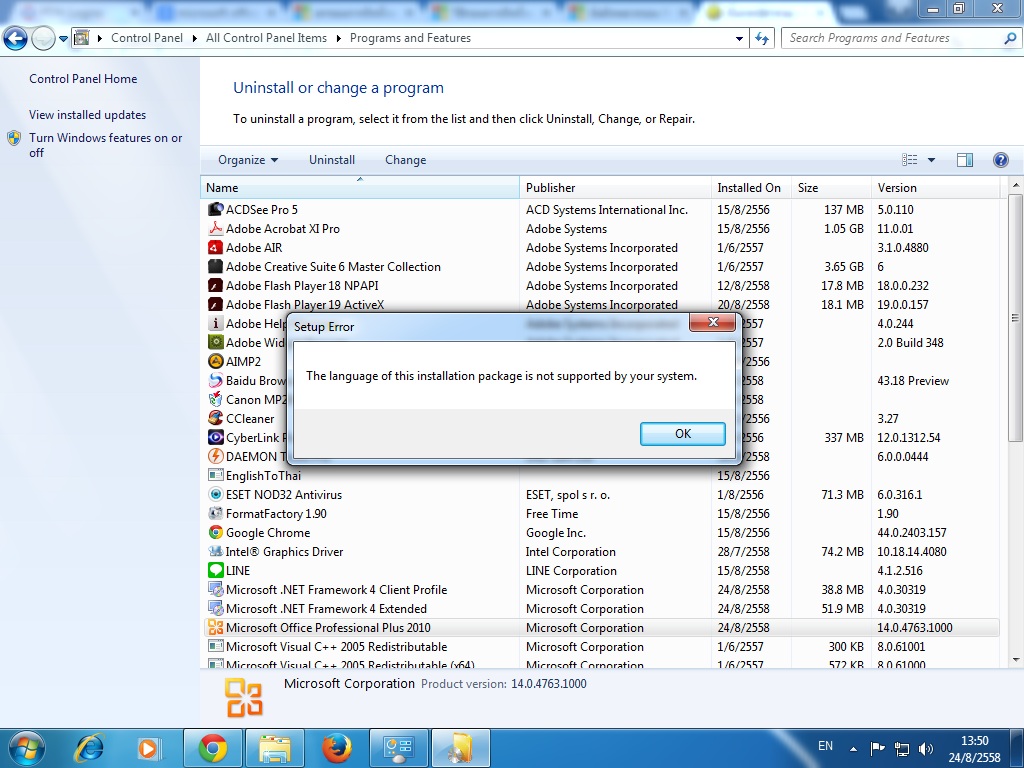Sort by Size column header
Image resolution: width=1024 pixels, height=768 pixels.
[x=831, y=187]
